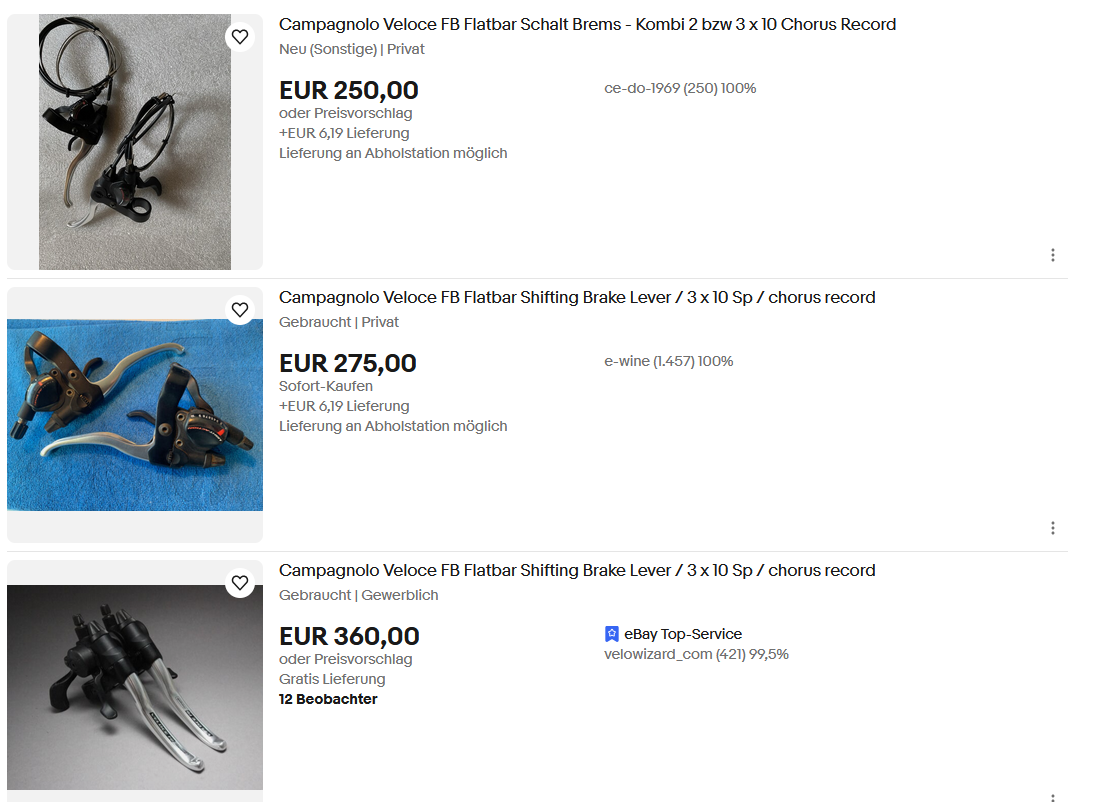Open three-dot menu for e-wine listing
Viewport: 1103px width, 802px height.
(1052, 528)
